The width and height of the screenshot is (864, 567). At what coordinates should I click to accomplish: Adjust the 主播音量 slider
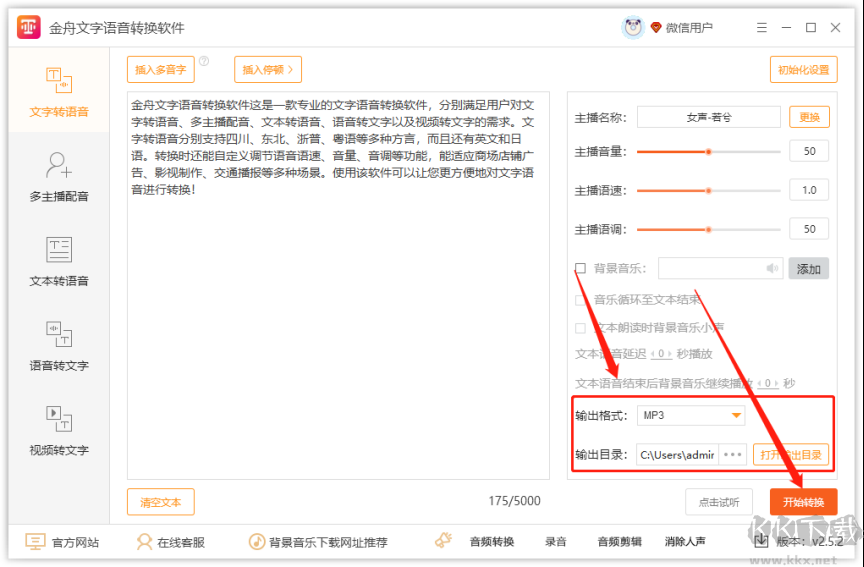point(709,152)
